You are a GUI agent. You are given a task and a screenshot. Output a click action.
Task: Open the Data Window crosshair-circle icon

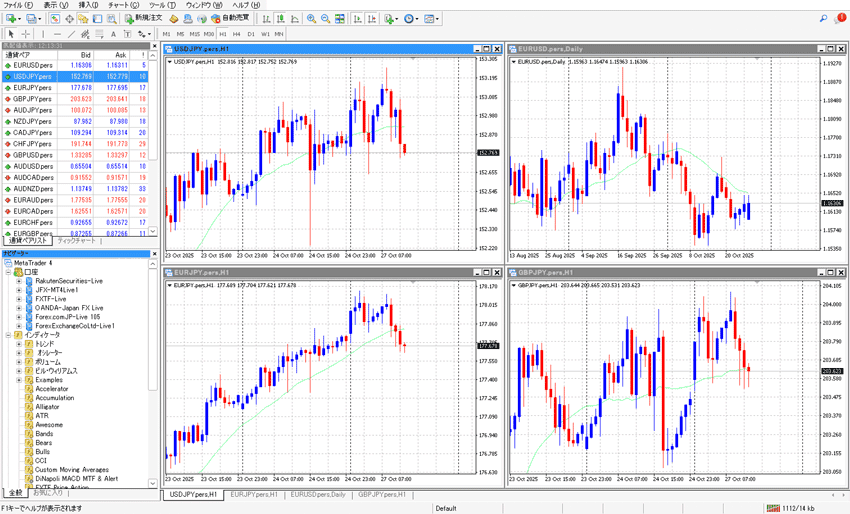click(x=69, y=18)
